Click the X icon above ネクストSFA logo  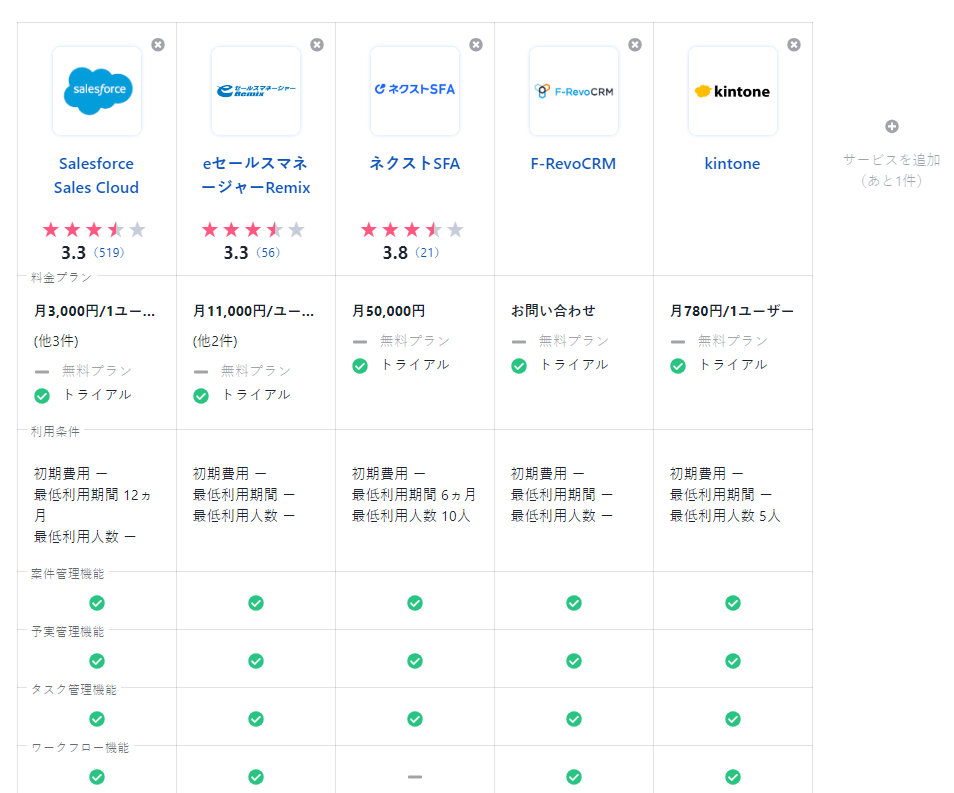476,45
